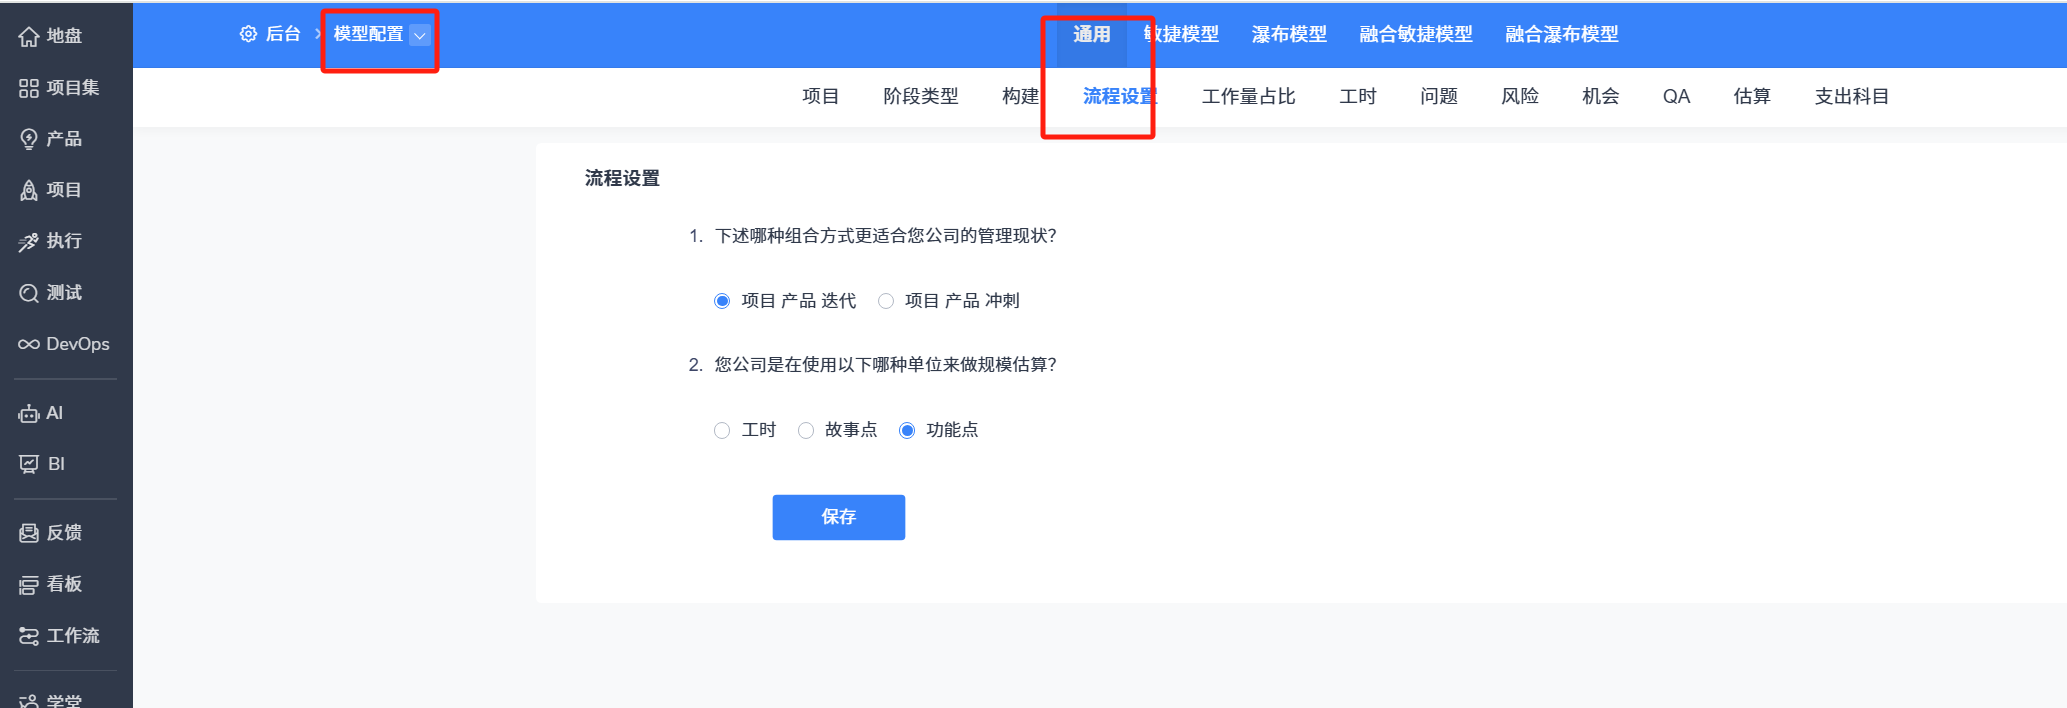
Task: Choose 工时 as the estimation unit
Action: coord(722,430)
